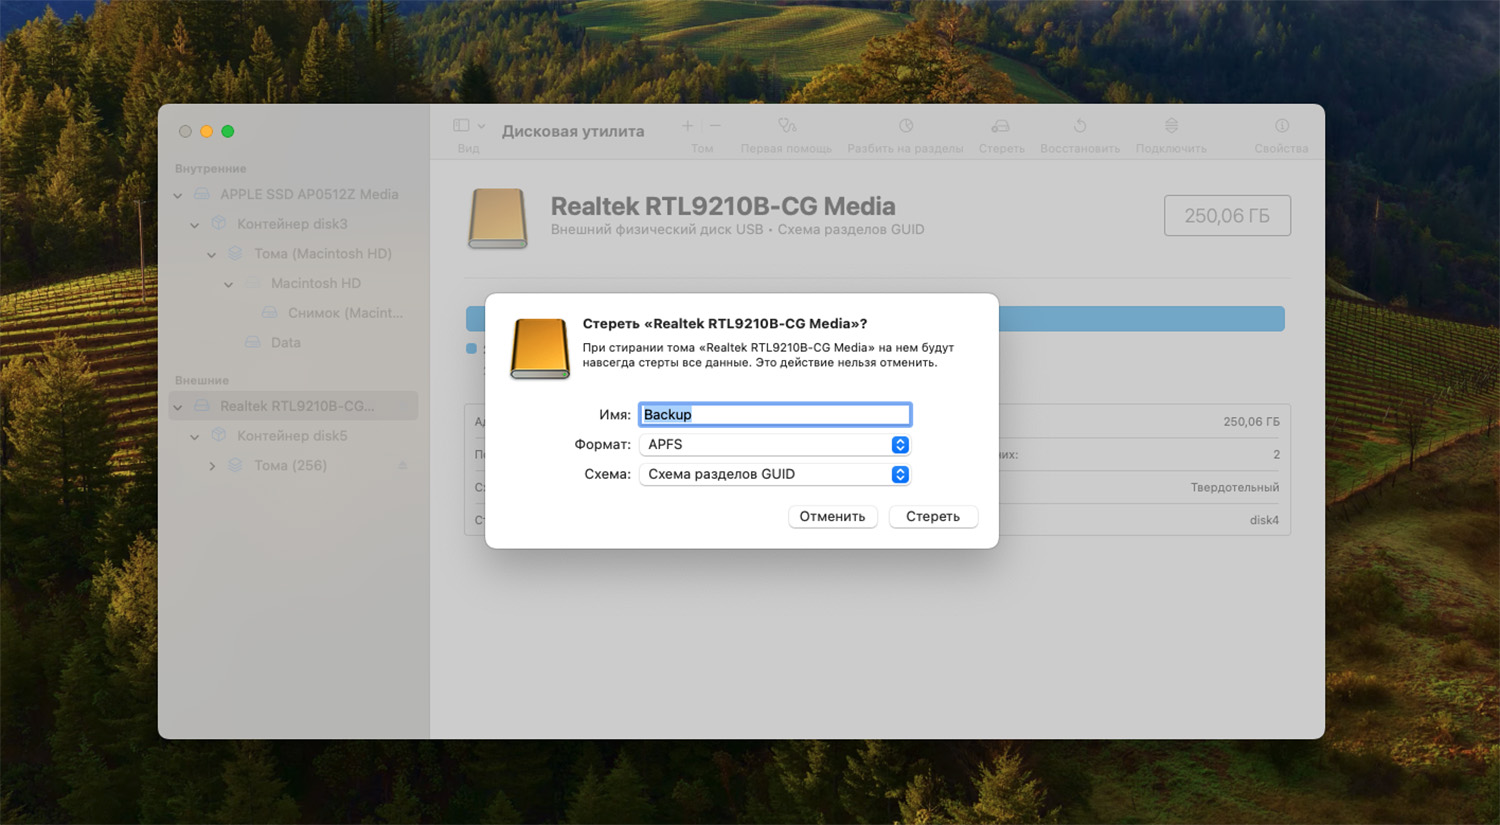Click the blue legend swatch under the usage bar
This screenshot has width=1500, height=825.
(471, 349)
